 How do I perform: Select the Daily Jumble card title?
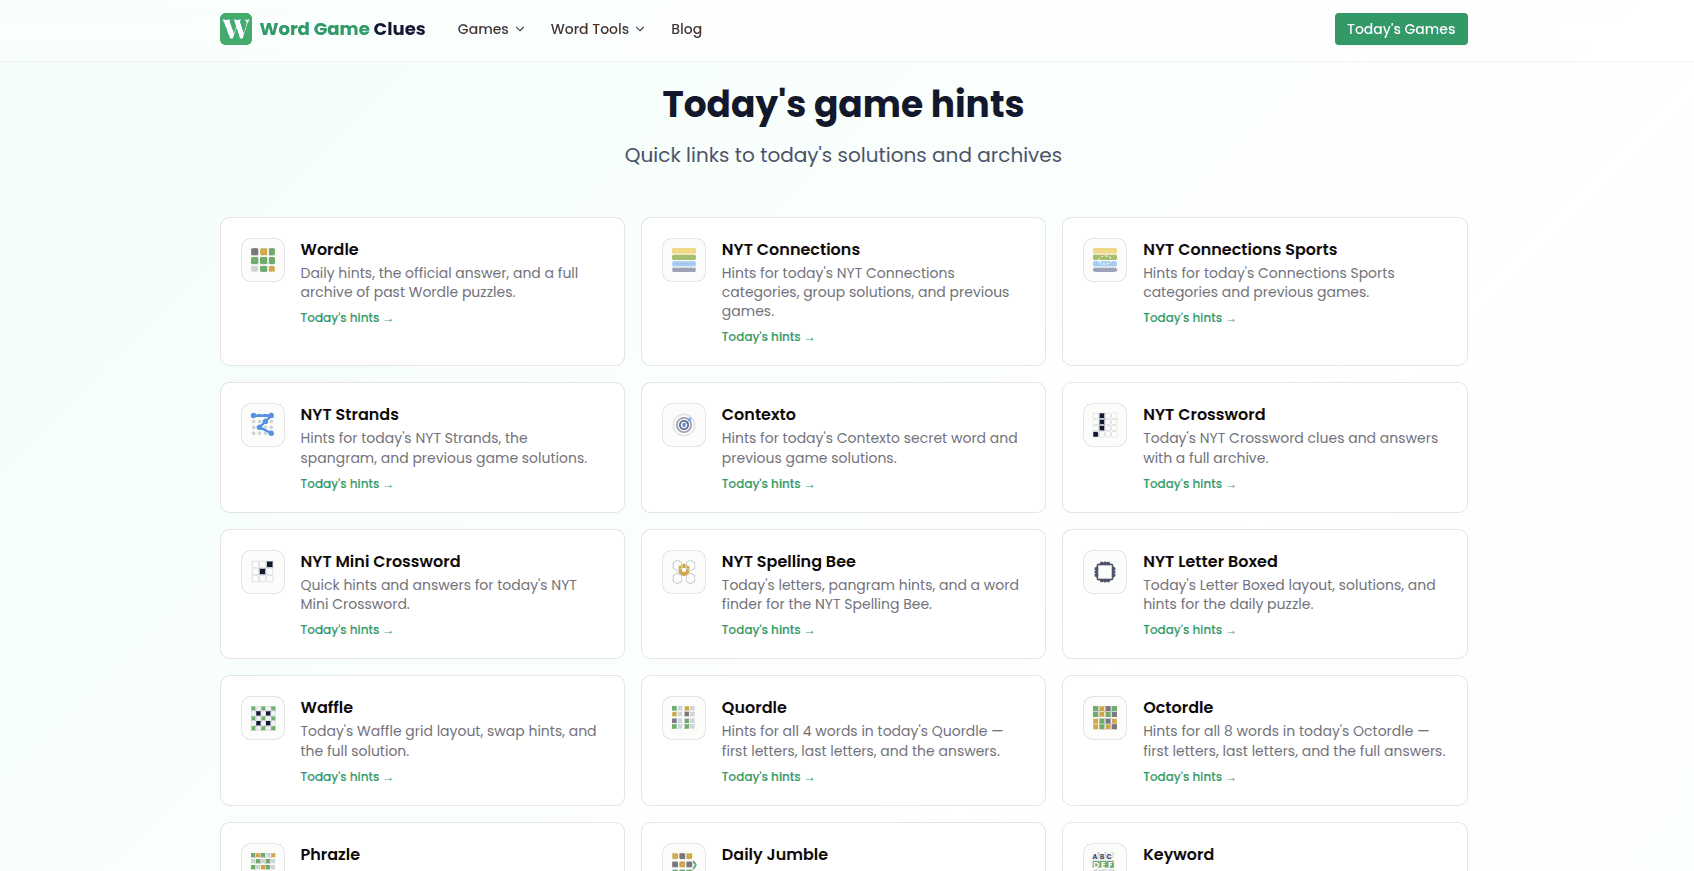[x=774, y=854]
